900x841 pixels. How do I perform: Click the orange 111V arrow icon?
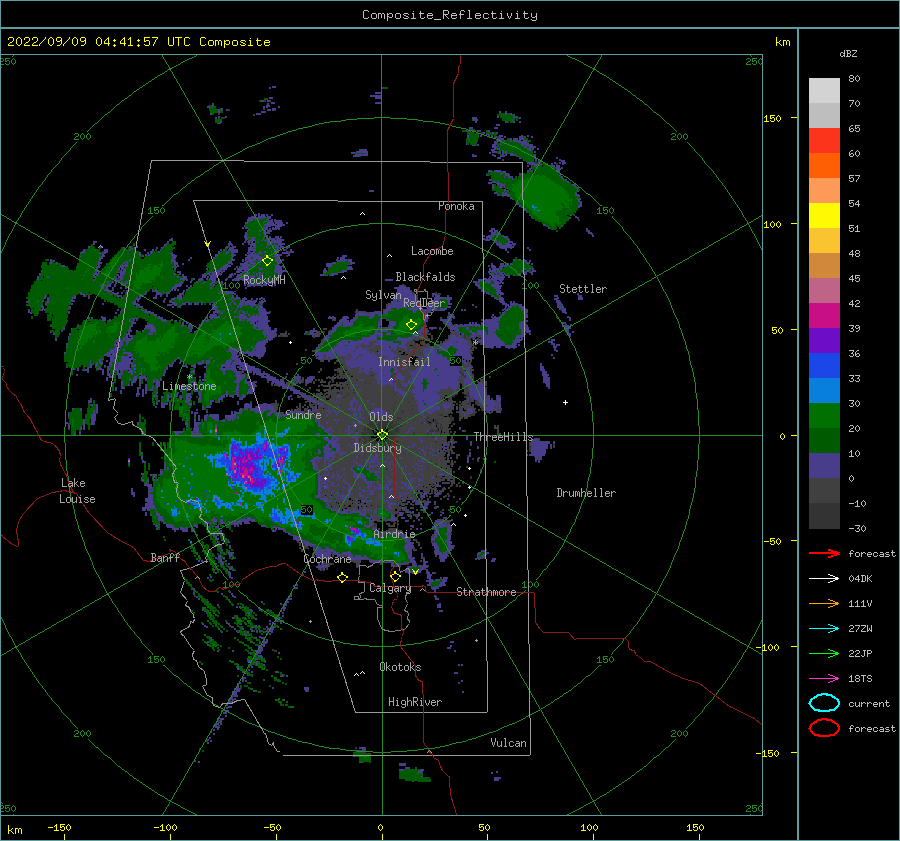pos(824,603)
